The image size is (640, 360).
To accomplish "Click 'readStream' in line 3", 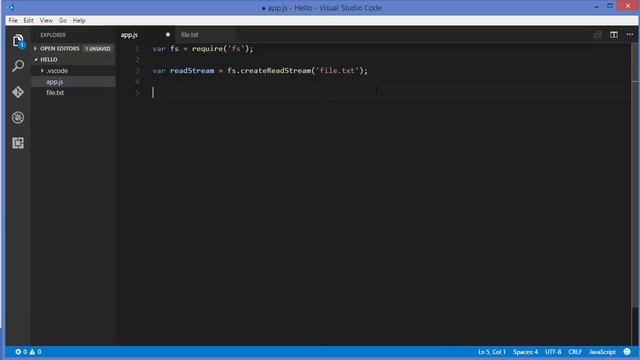I will (x=192, y=71).
